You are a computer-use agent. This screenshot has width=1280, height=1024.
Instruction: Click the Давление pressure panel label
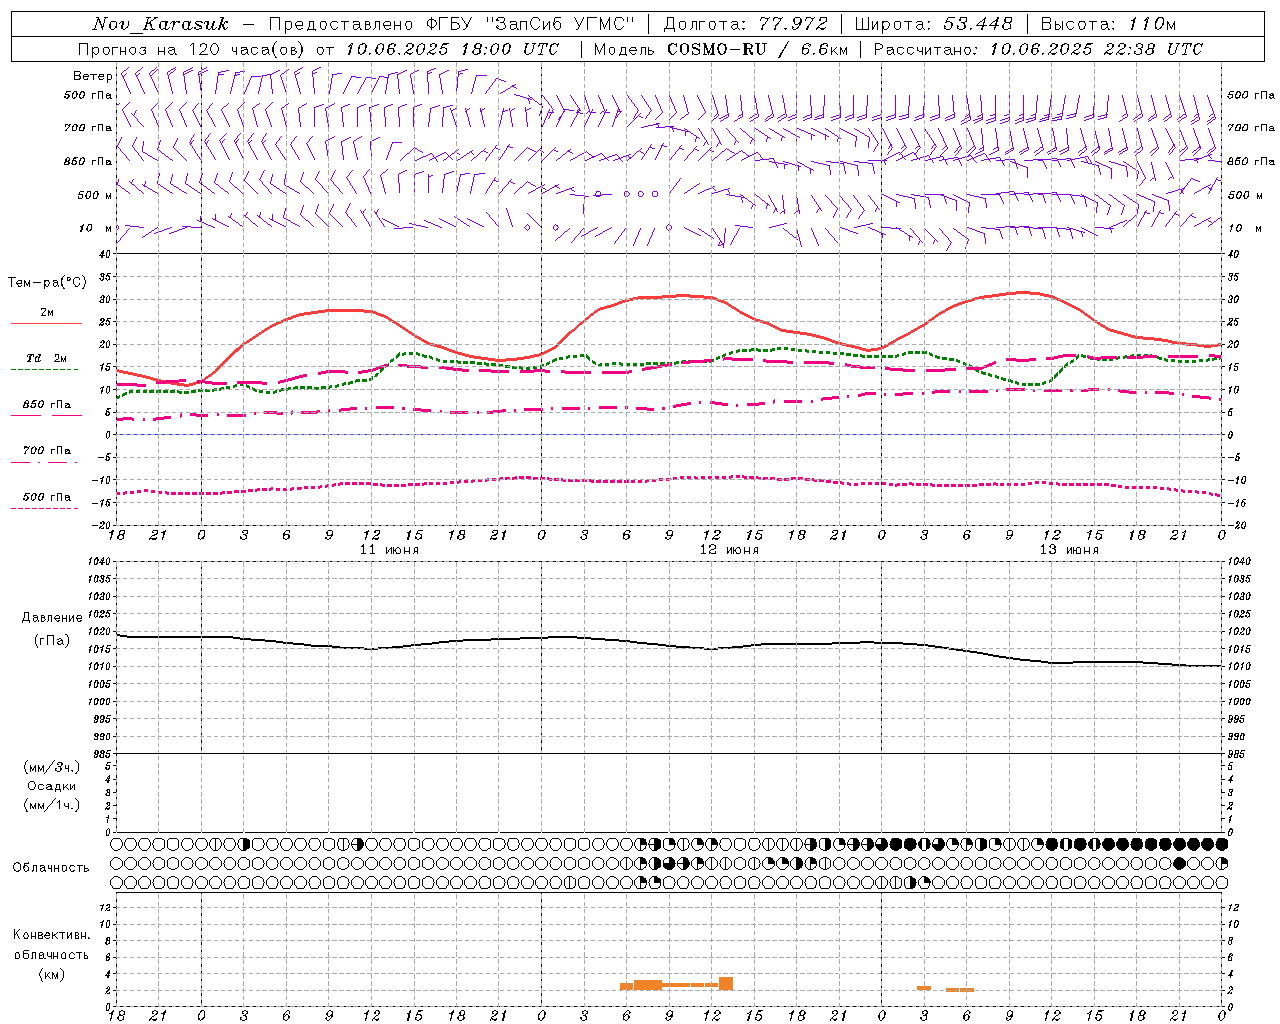[x=52, y=618]
